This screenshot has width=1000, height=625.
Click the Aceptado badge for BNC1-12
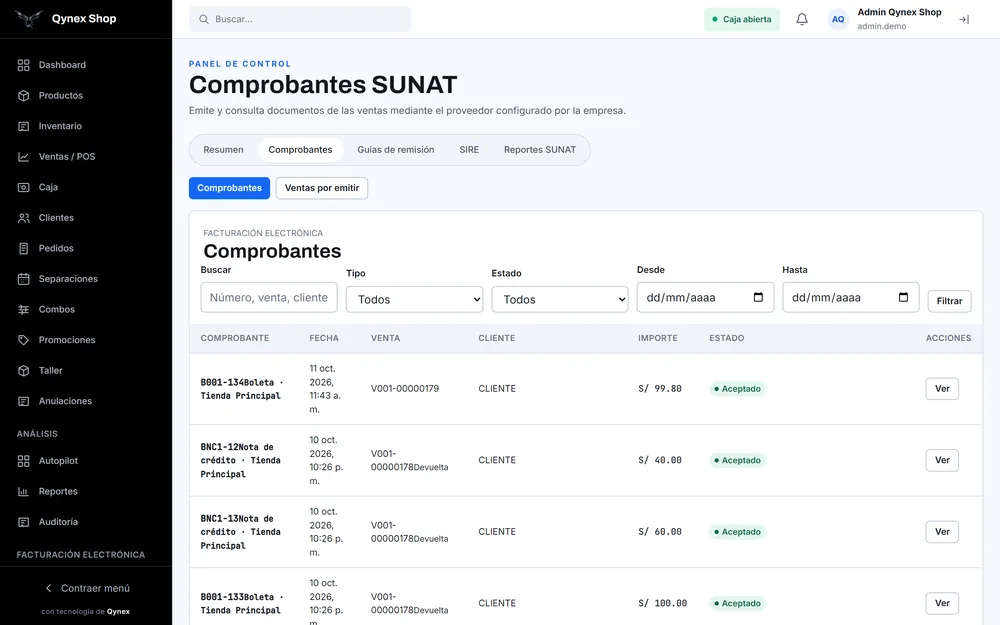coord(737,460)
